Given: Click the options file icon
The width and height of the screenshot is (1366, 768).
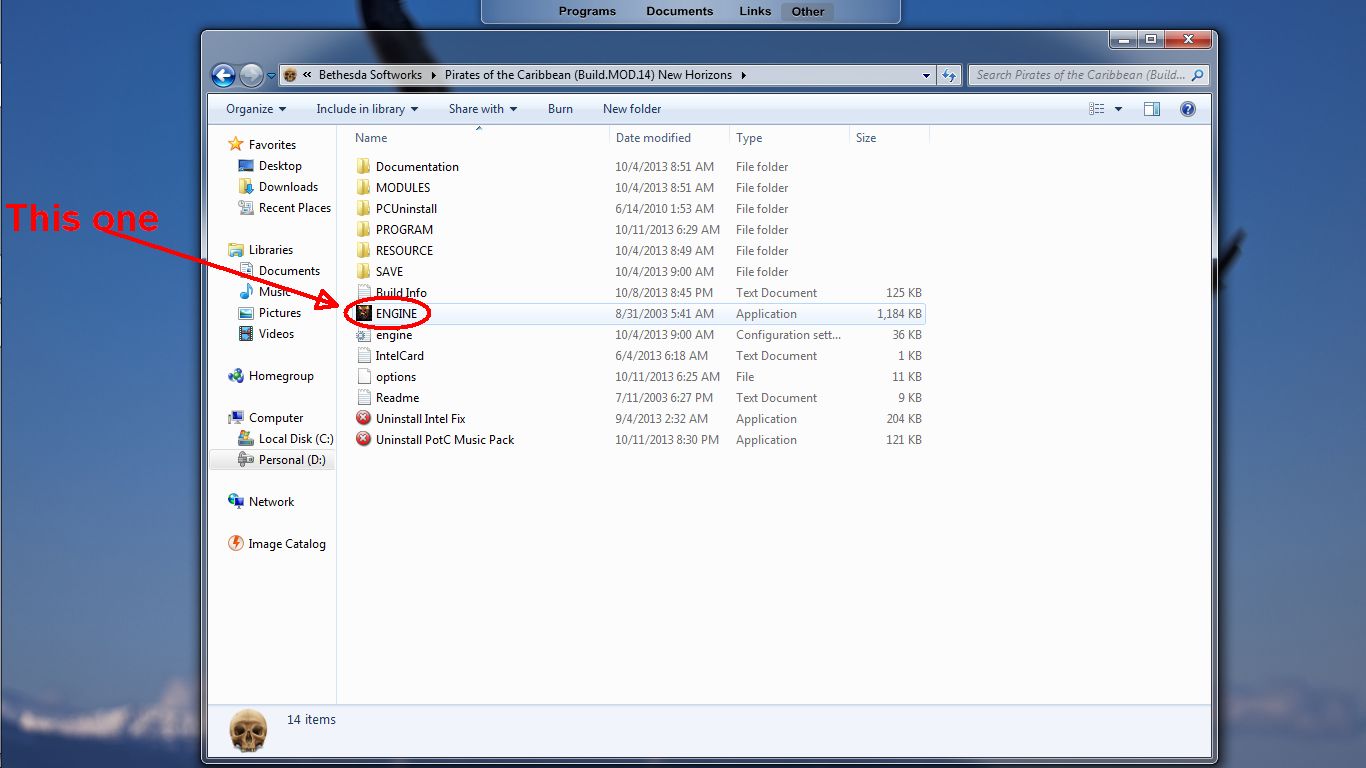Looking at the screenshot, I should click(364, 376).
